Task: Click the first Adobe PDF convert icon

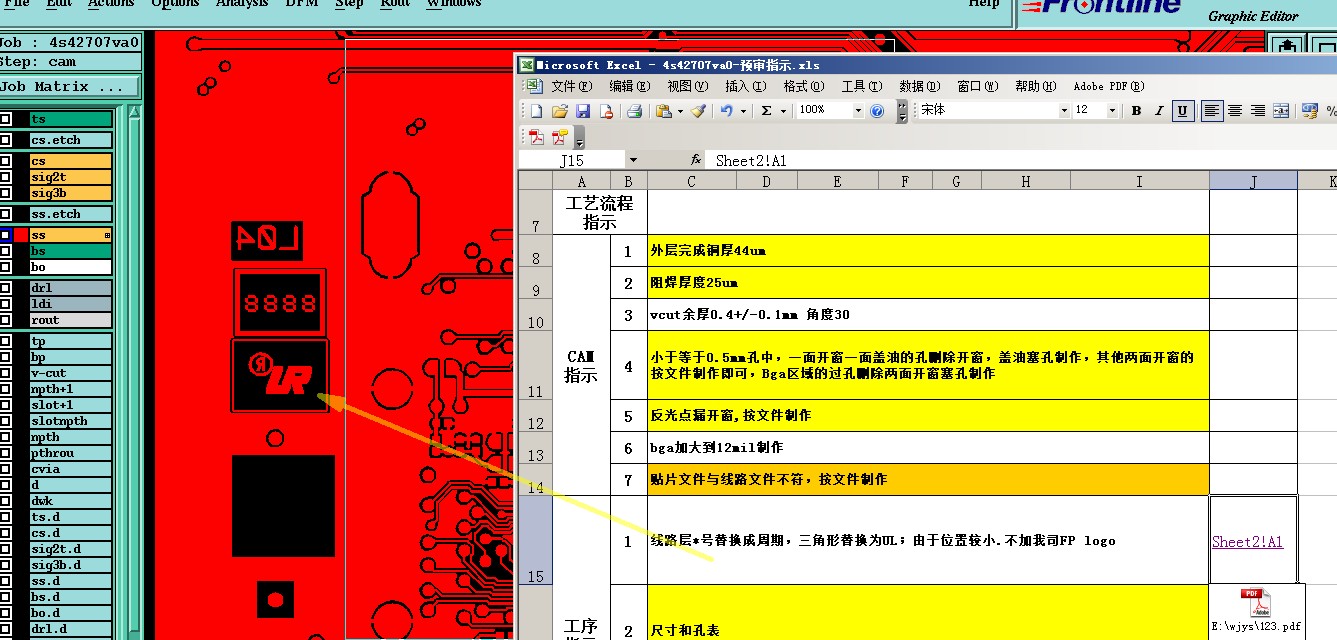Action: point(537,137)
